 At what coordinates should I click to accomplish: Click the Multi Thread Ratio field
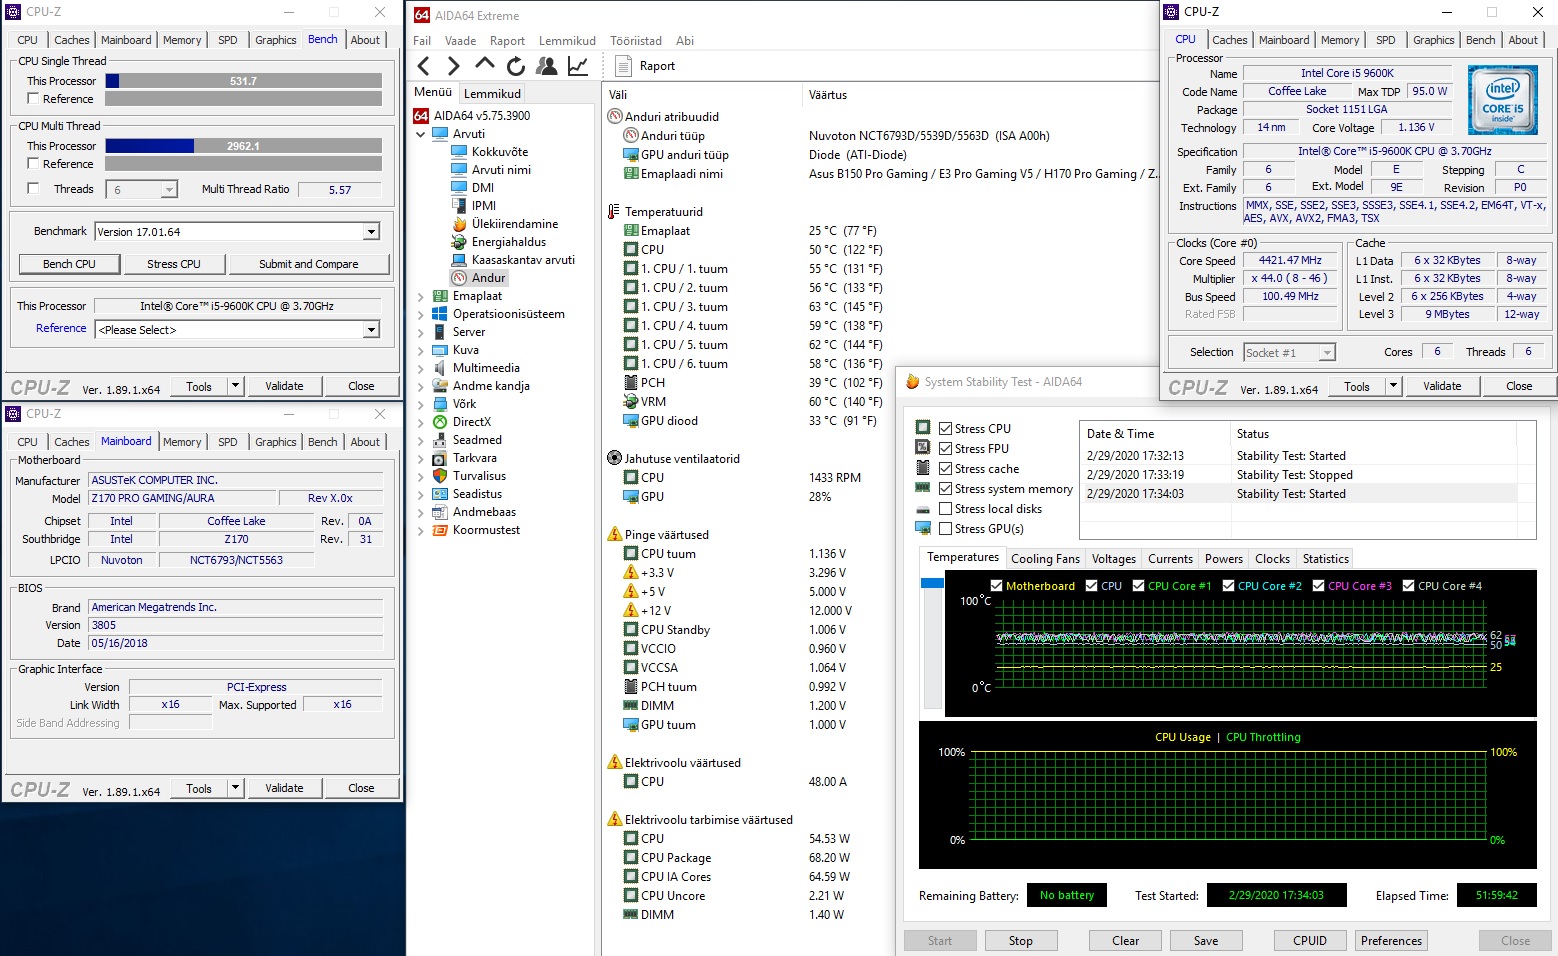[x=340, y=190]
